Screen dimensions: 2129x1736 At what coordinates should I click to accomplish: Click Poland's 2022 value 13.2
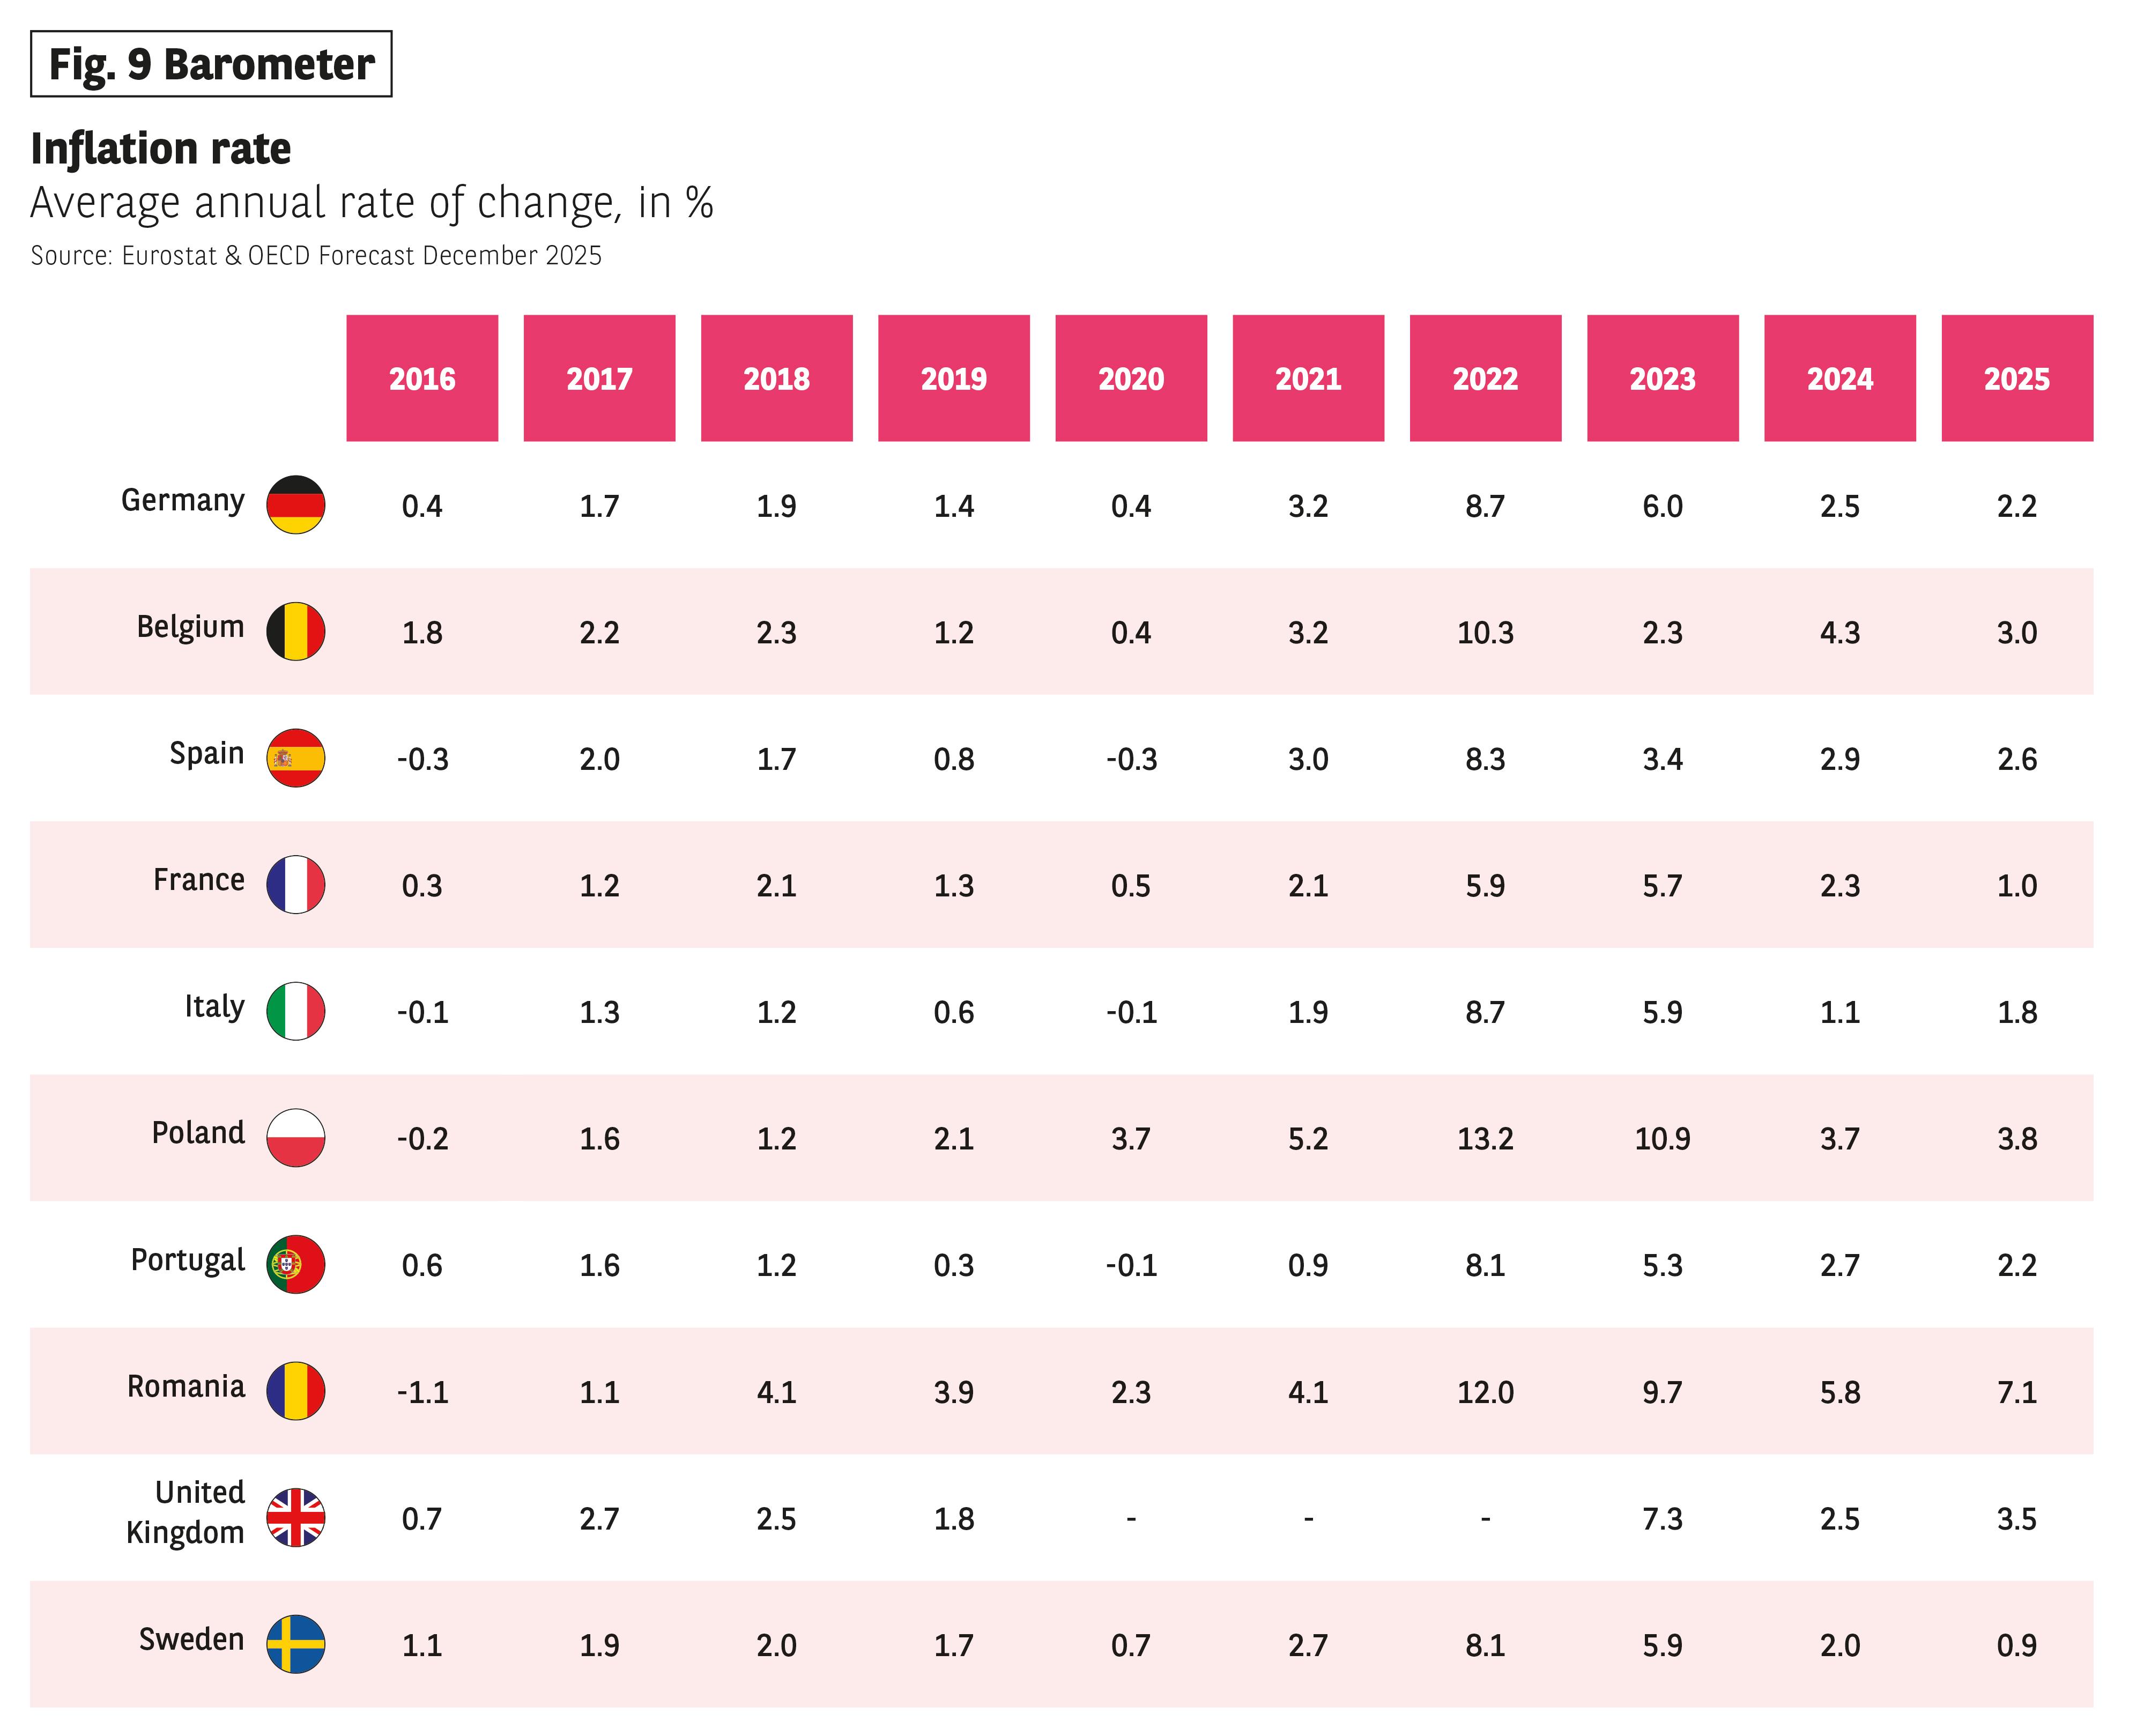(x=1485, y=1139)
